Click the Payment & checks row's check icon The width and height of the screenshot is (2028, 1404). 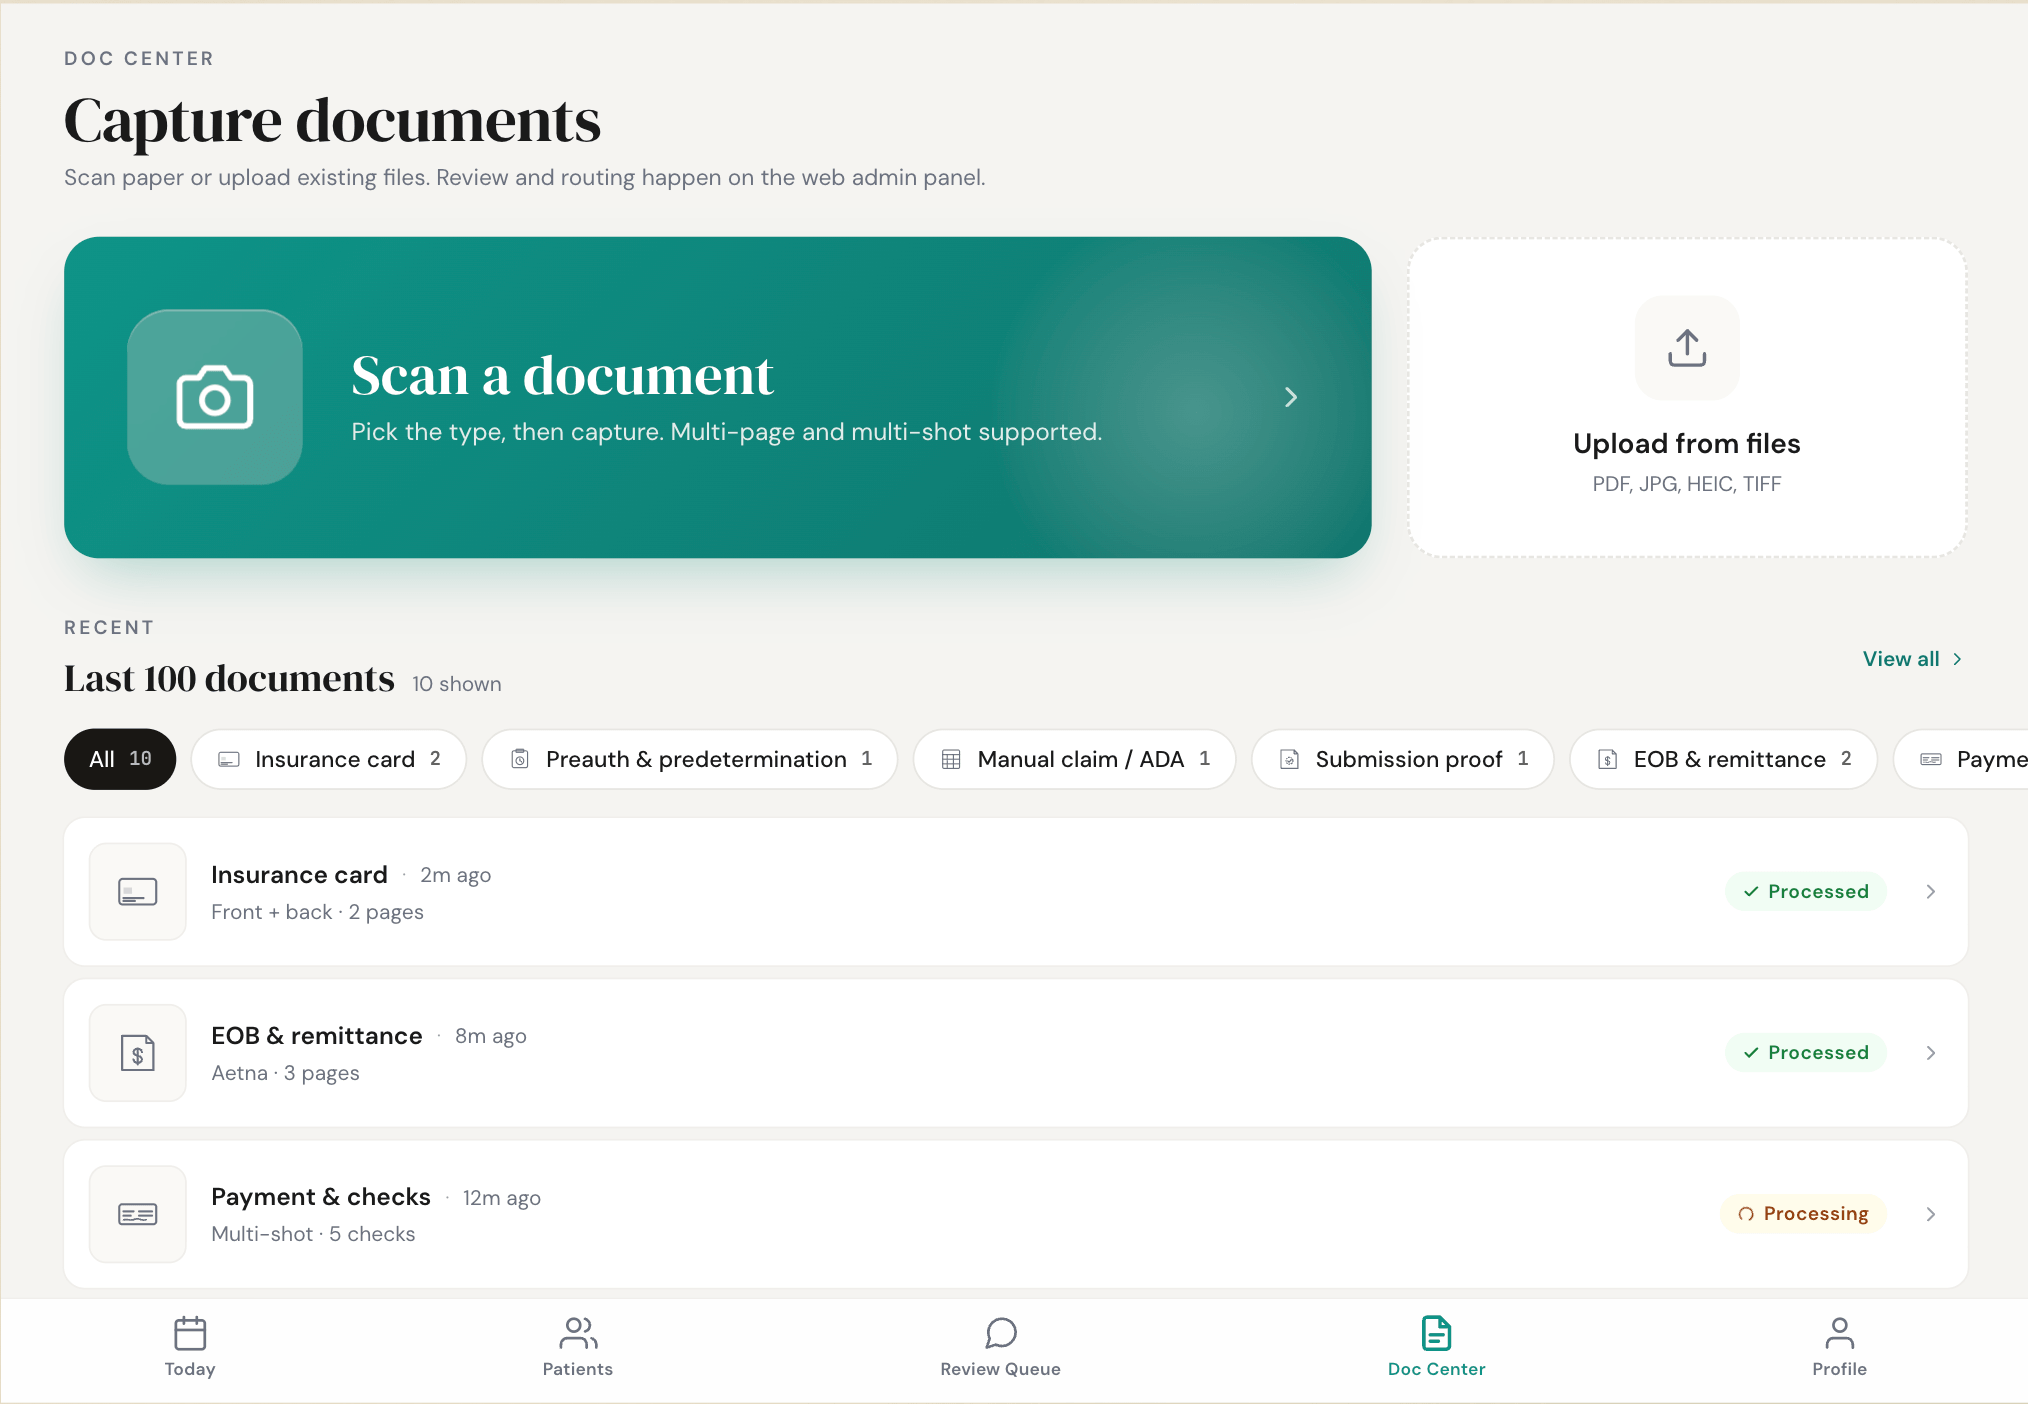pyautogui.click(x=138, y=1214)
